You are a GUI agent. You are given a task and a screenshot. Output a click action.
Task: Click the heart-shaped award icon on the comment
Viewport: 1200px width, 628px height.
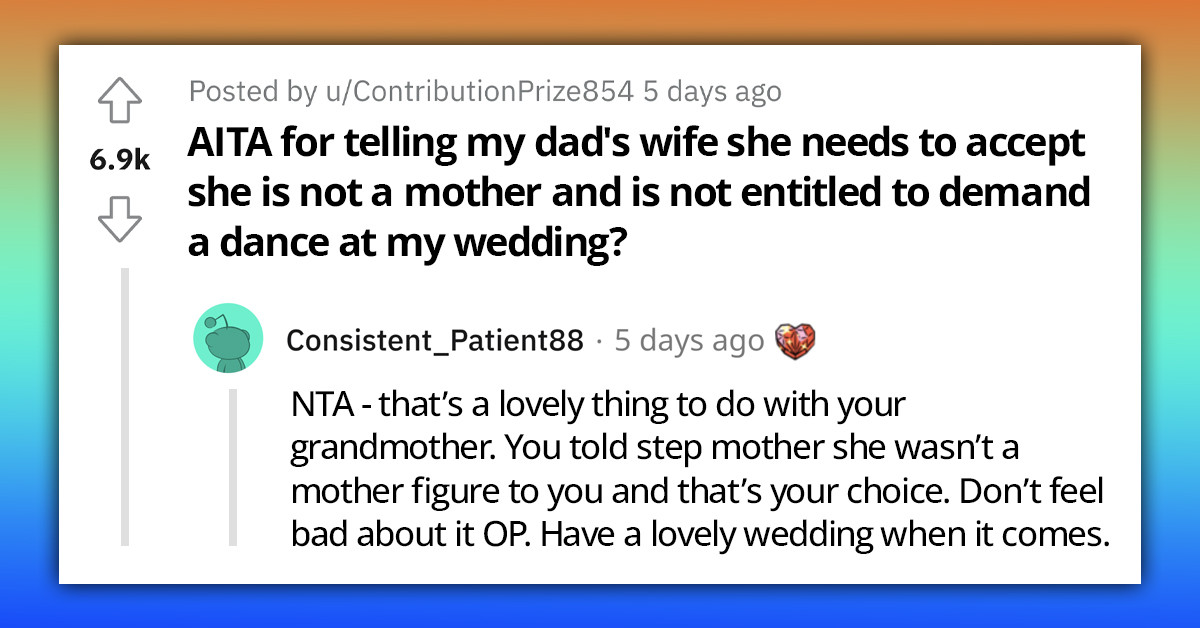pos(797,339)
